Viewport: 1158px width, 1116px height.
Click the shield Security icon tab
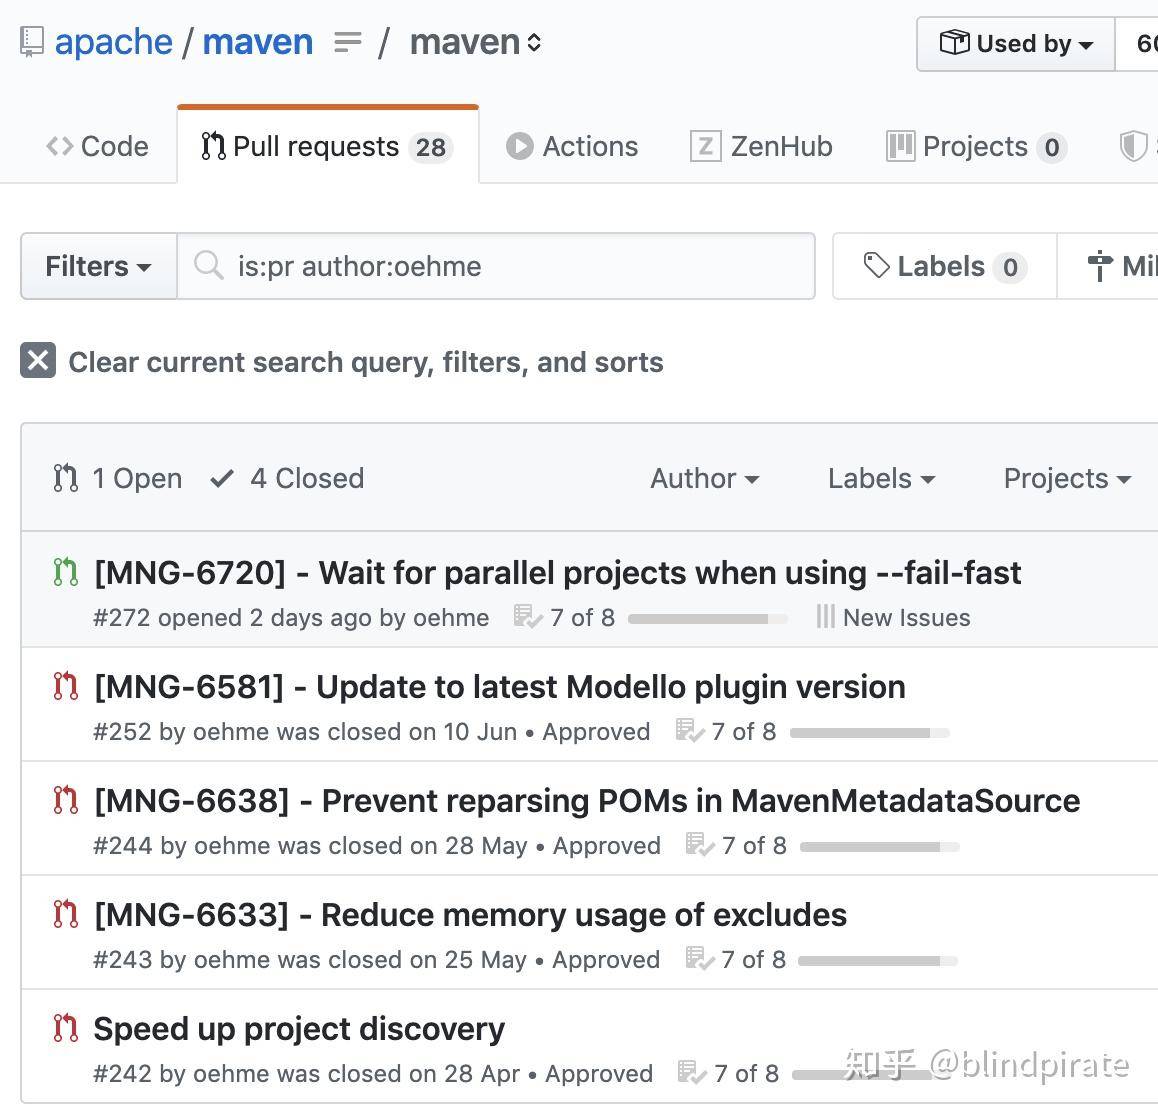pyautogui.click(x=1133, y=146)
